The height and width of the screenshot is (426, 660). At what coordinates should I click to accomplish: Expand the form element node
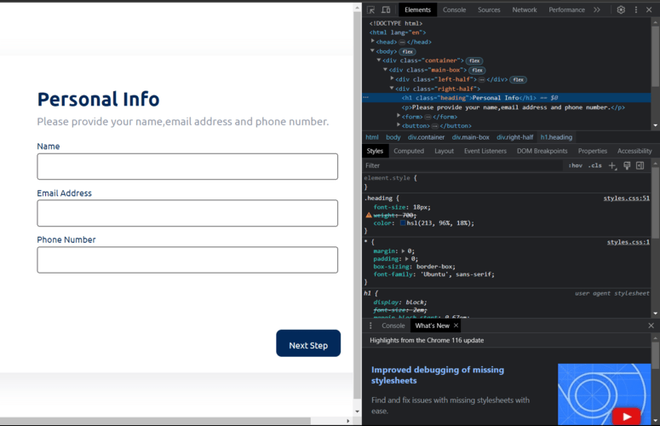[x=398, y=116]
